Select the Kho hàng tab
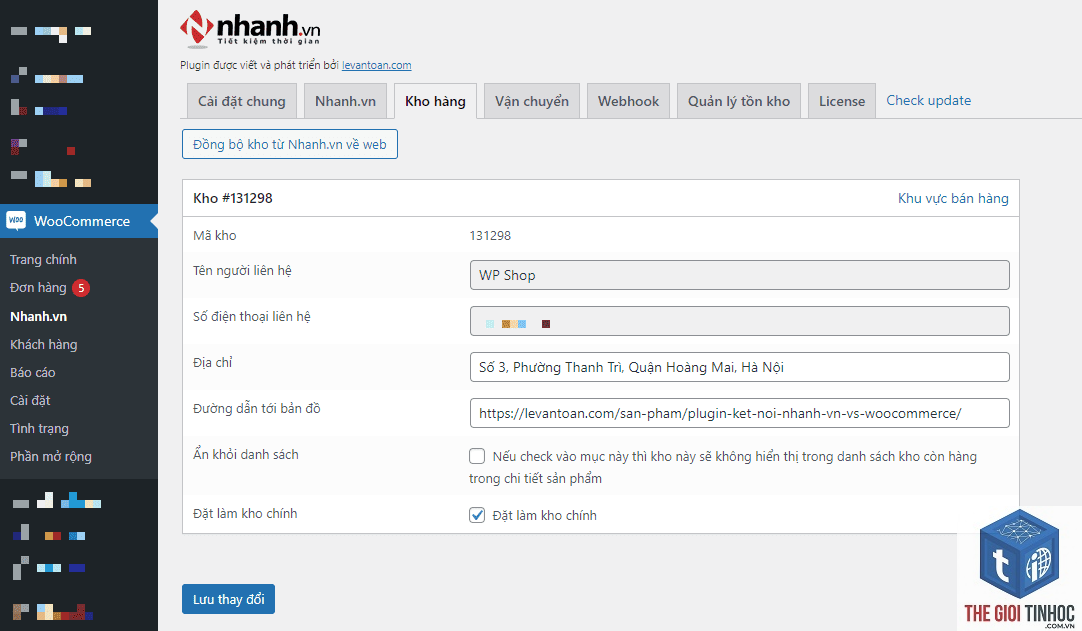 click(x=435, y=101)
